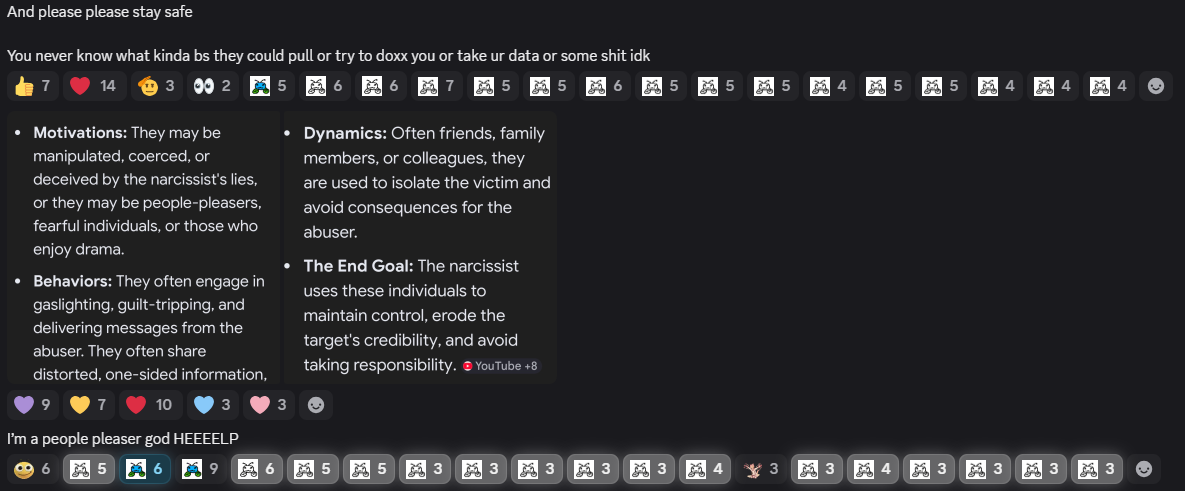Click the light blue heart reaction
The width and height of the screenshot is (1185, 491).
tap(212, 405)
